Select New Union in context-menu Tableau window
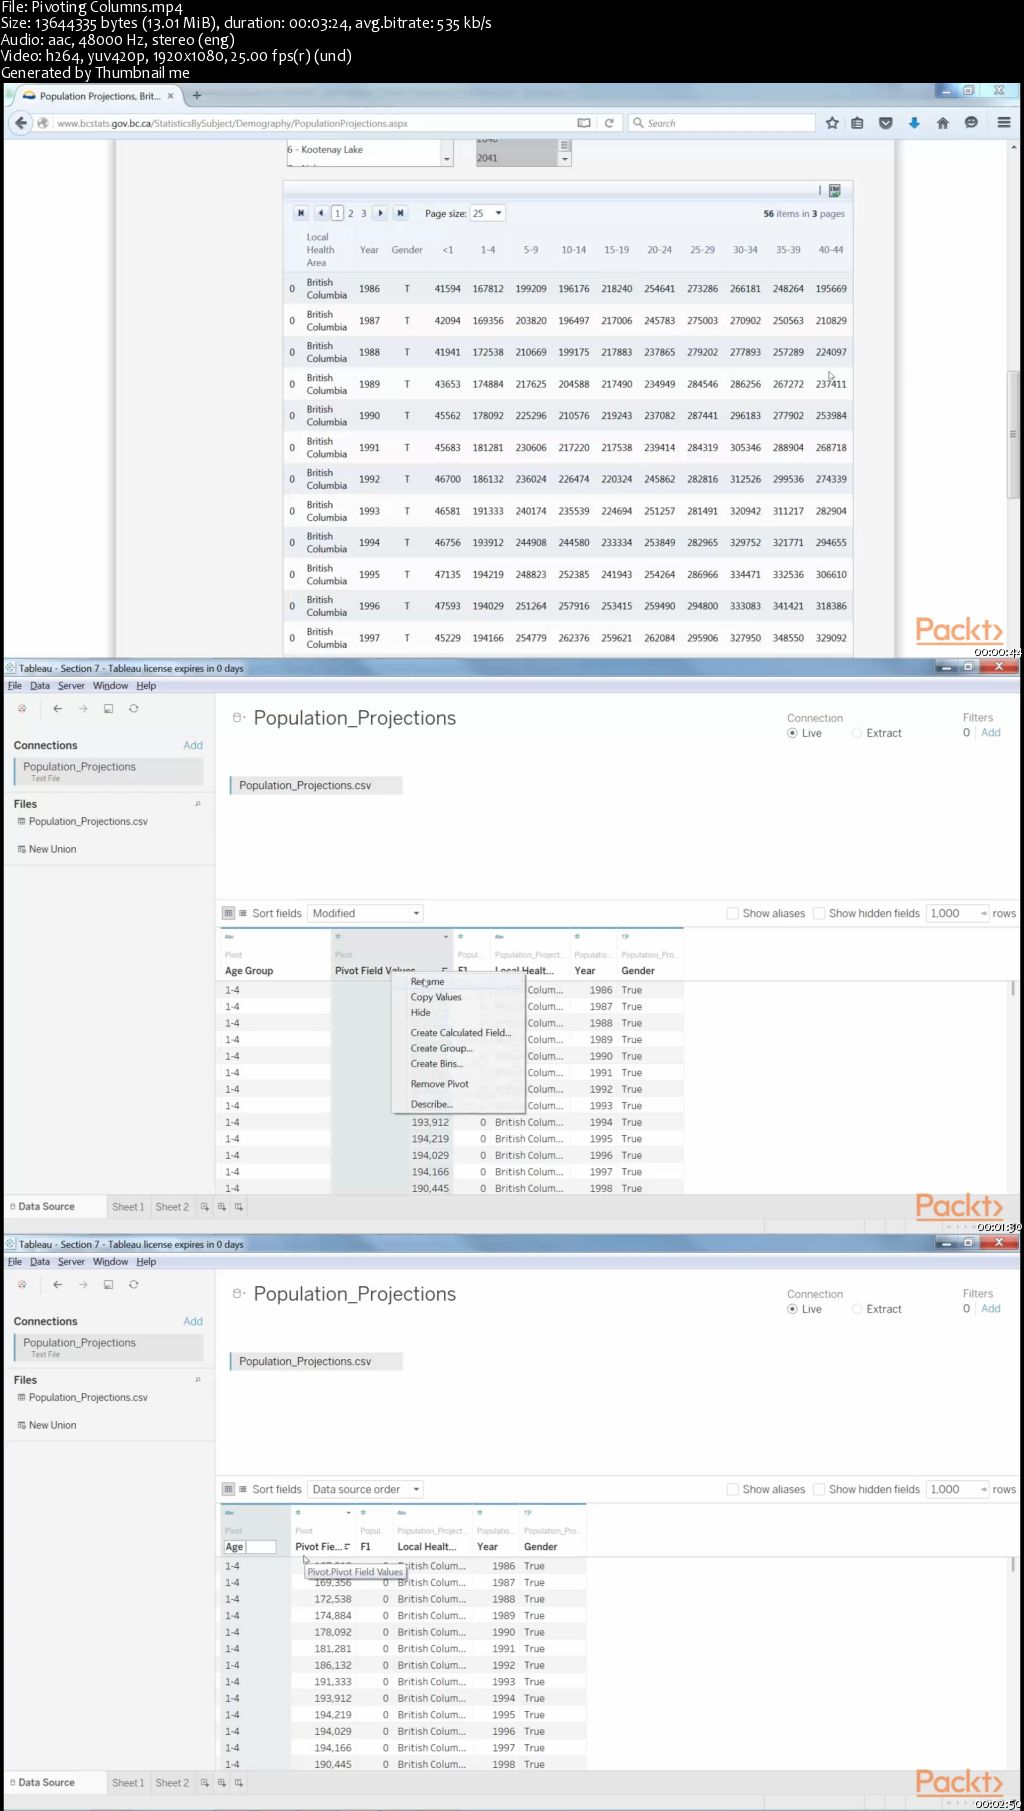 point(52,849)
